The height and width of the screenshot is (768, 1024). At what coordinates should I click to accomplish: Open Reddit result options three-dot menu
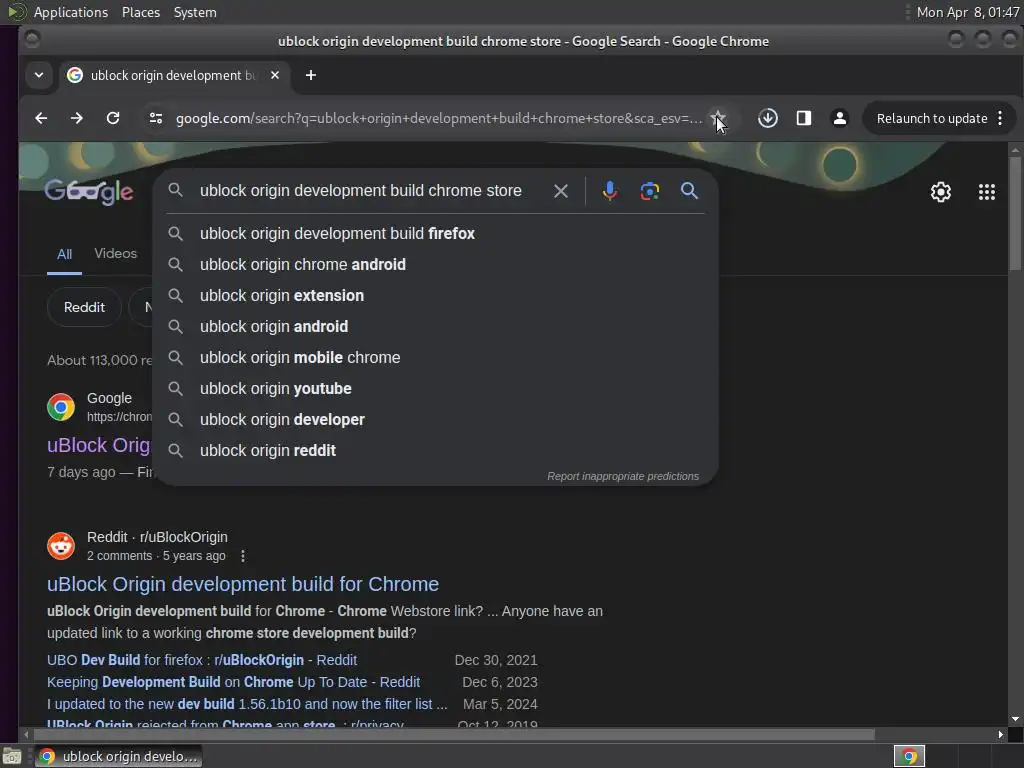[243, 556]
